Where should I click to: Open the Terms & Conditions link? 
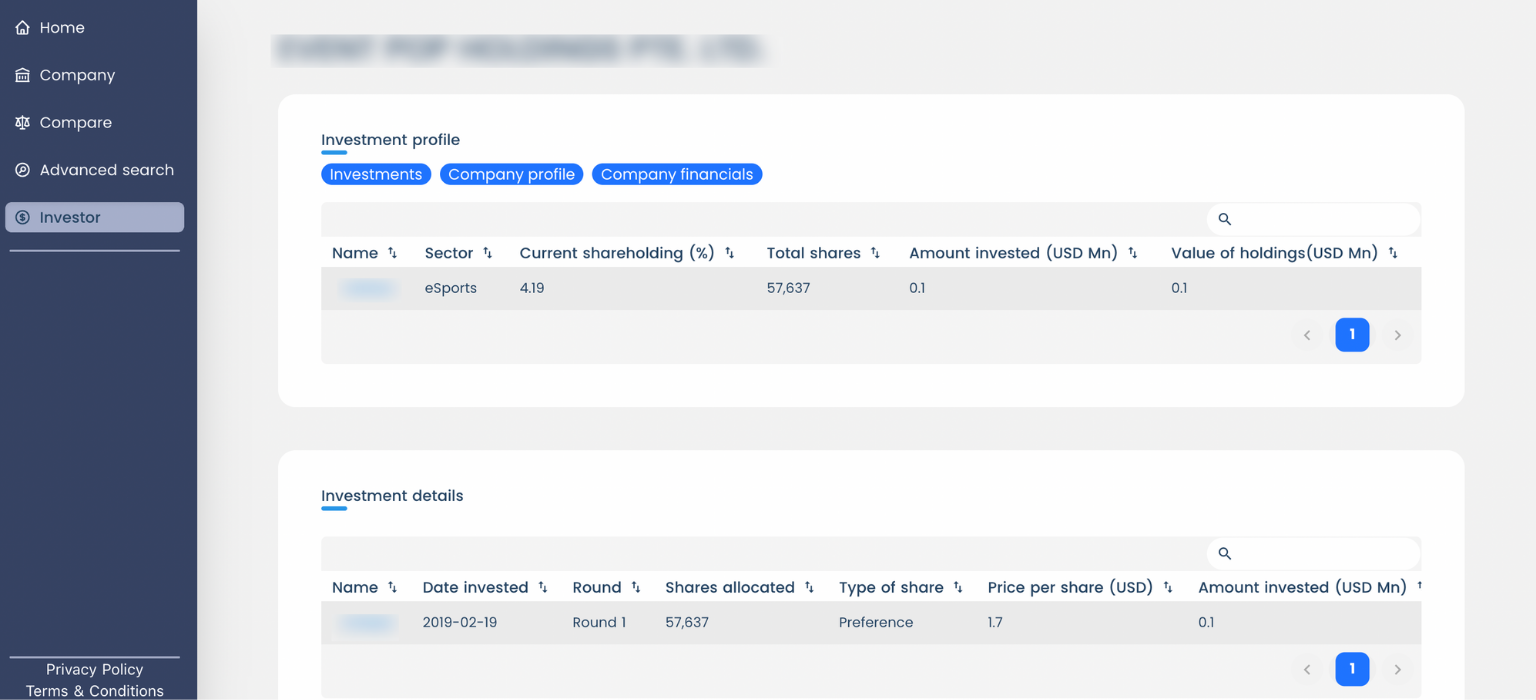pyautogui.click(x=94, y=691)
